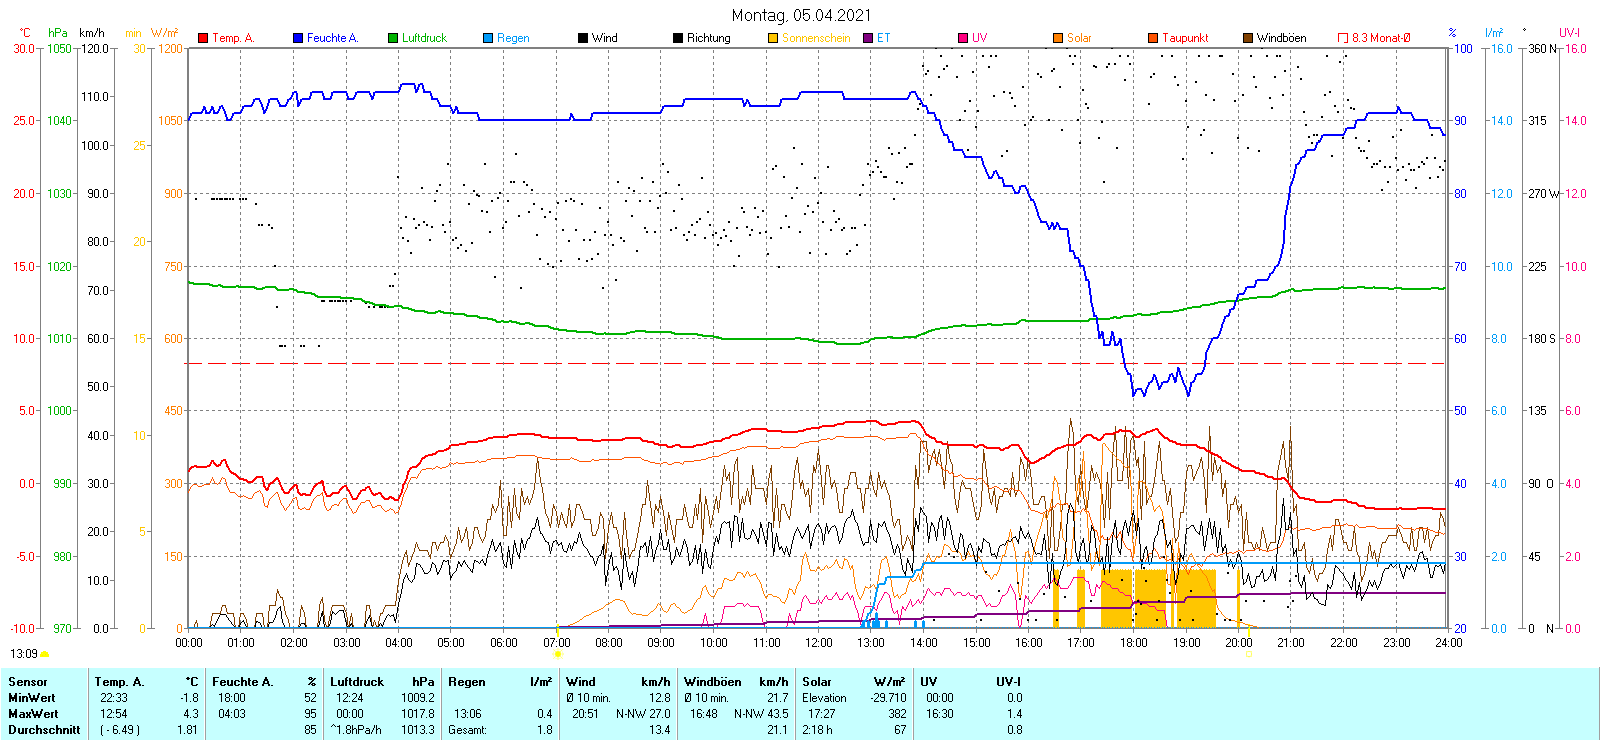
Task: Click the 13:09 timestamp at bottom left
Action: point(24,654)
